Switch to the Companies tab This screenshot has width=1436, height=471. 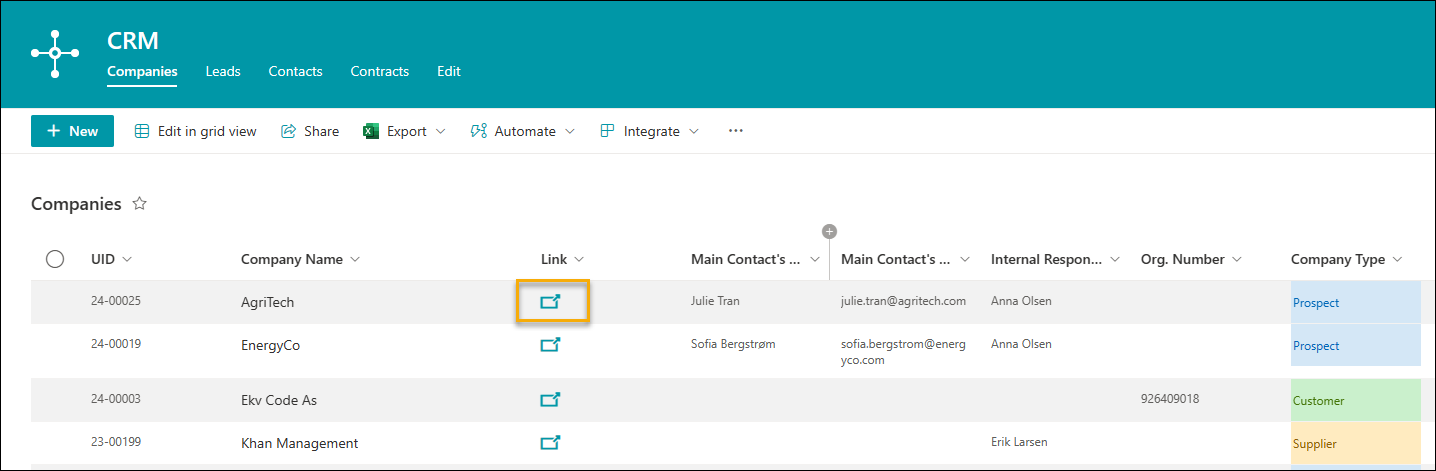point(142,71)
